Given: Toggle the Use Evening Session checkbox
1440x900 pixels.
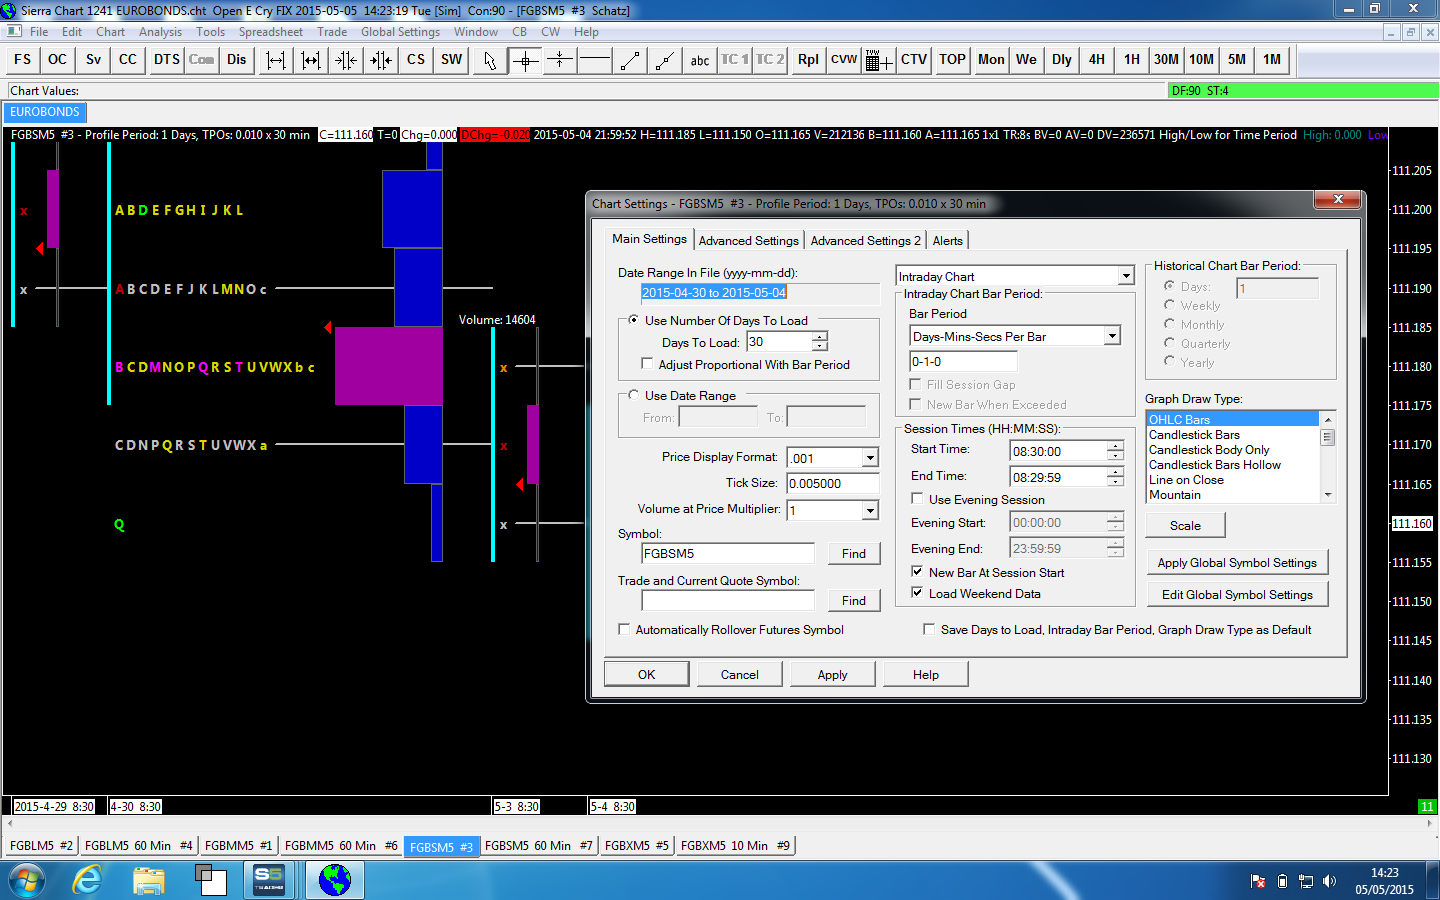Looking at the screenshot, I should coord(917,499).
